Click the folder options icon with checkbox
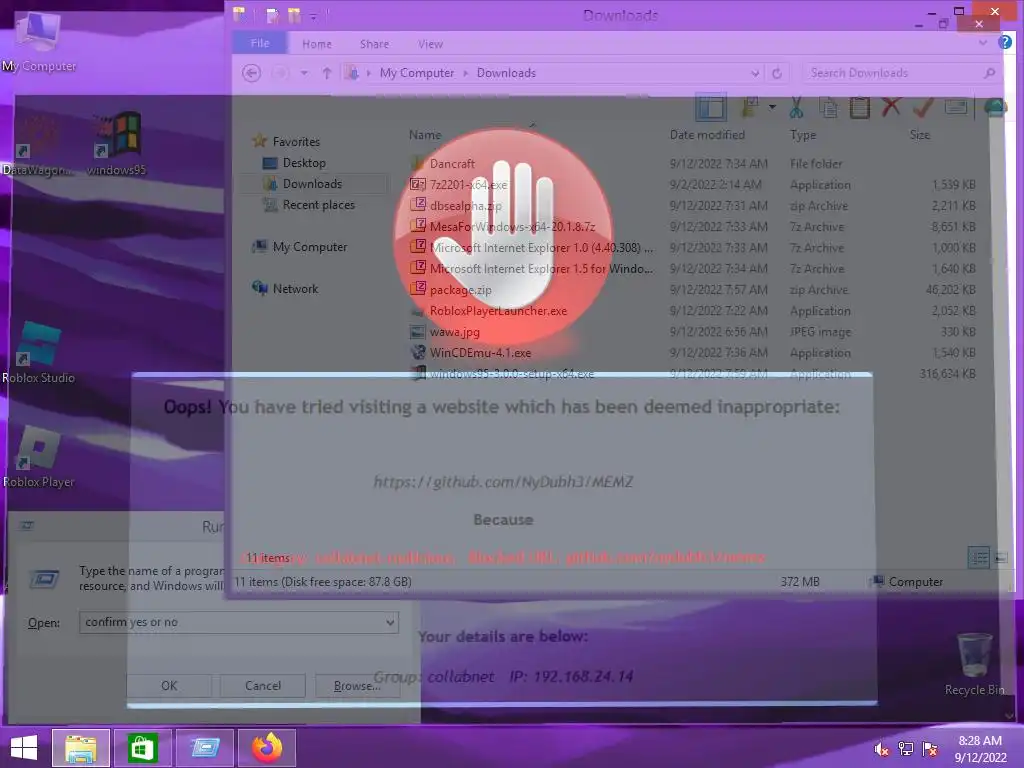Viewport: 1024px width, 768px height. point(749,106)
